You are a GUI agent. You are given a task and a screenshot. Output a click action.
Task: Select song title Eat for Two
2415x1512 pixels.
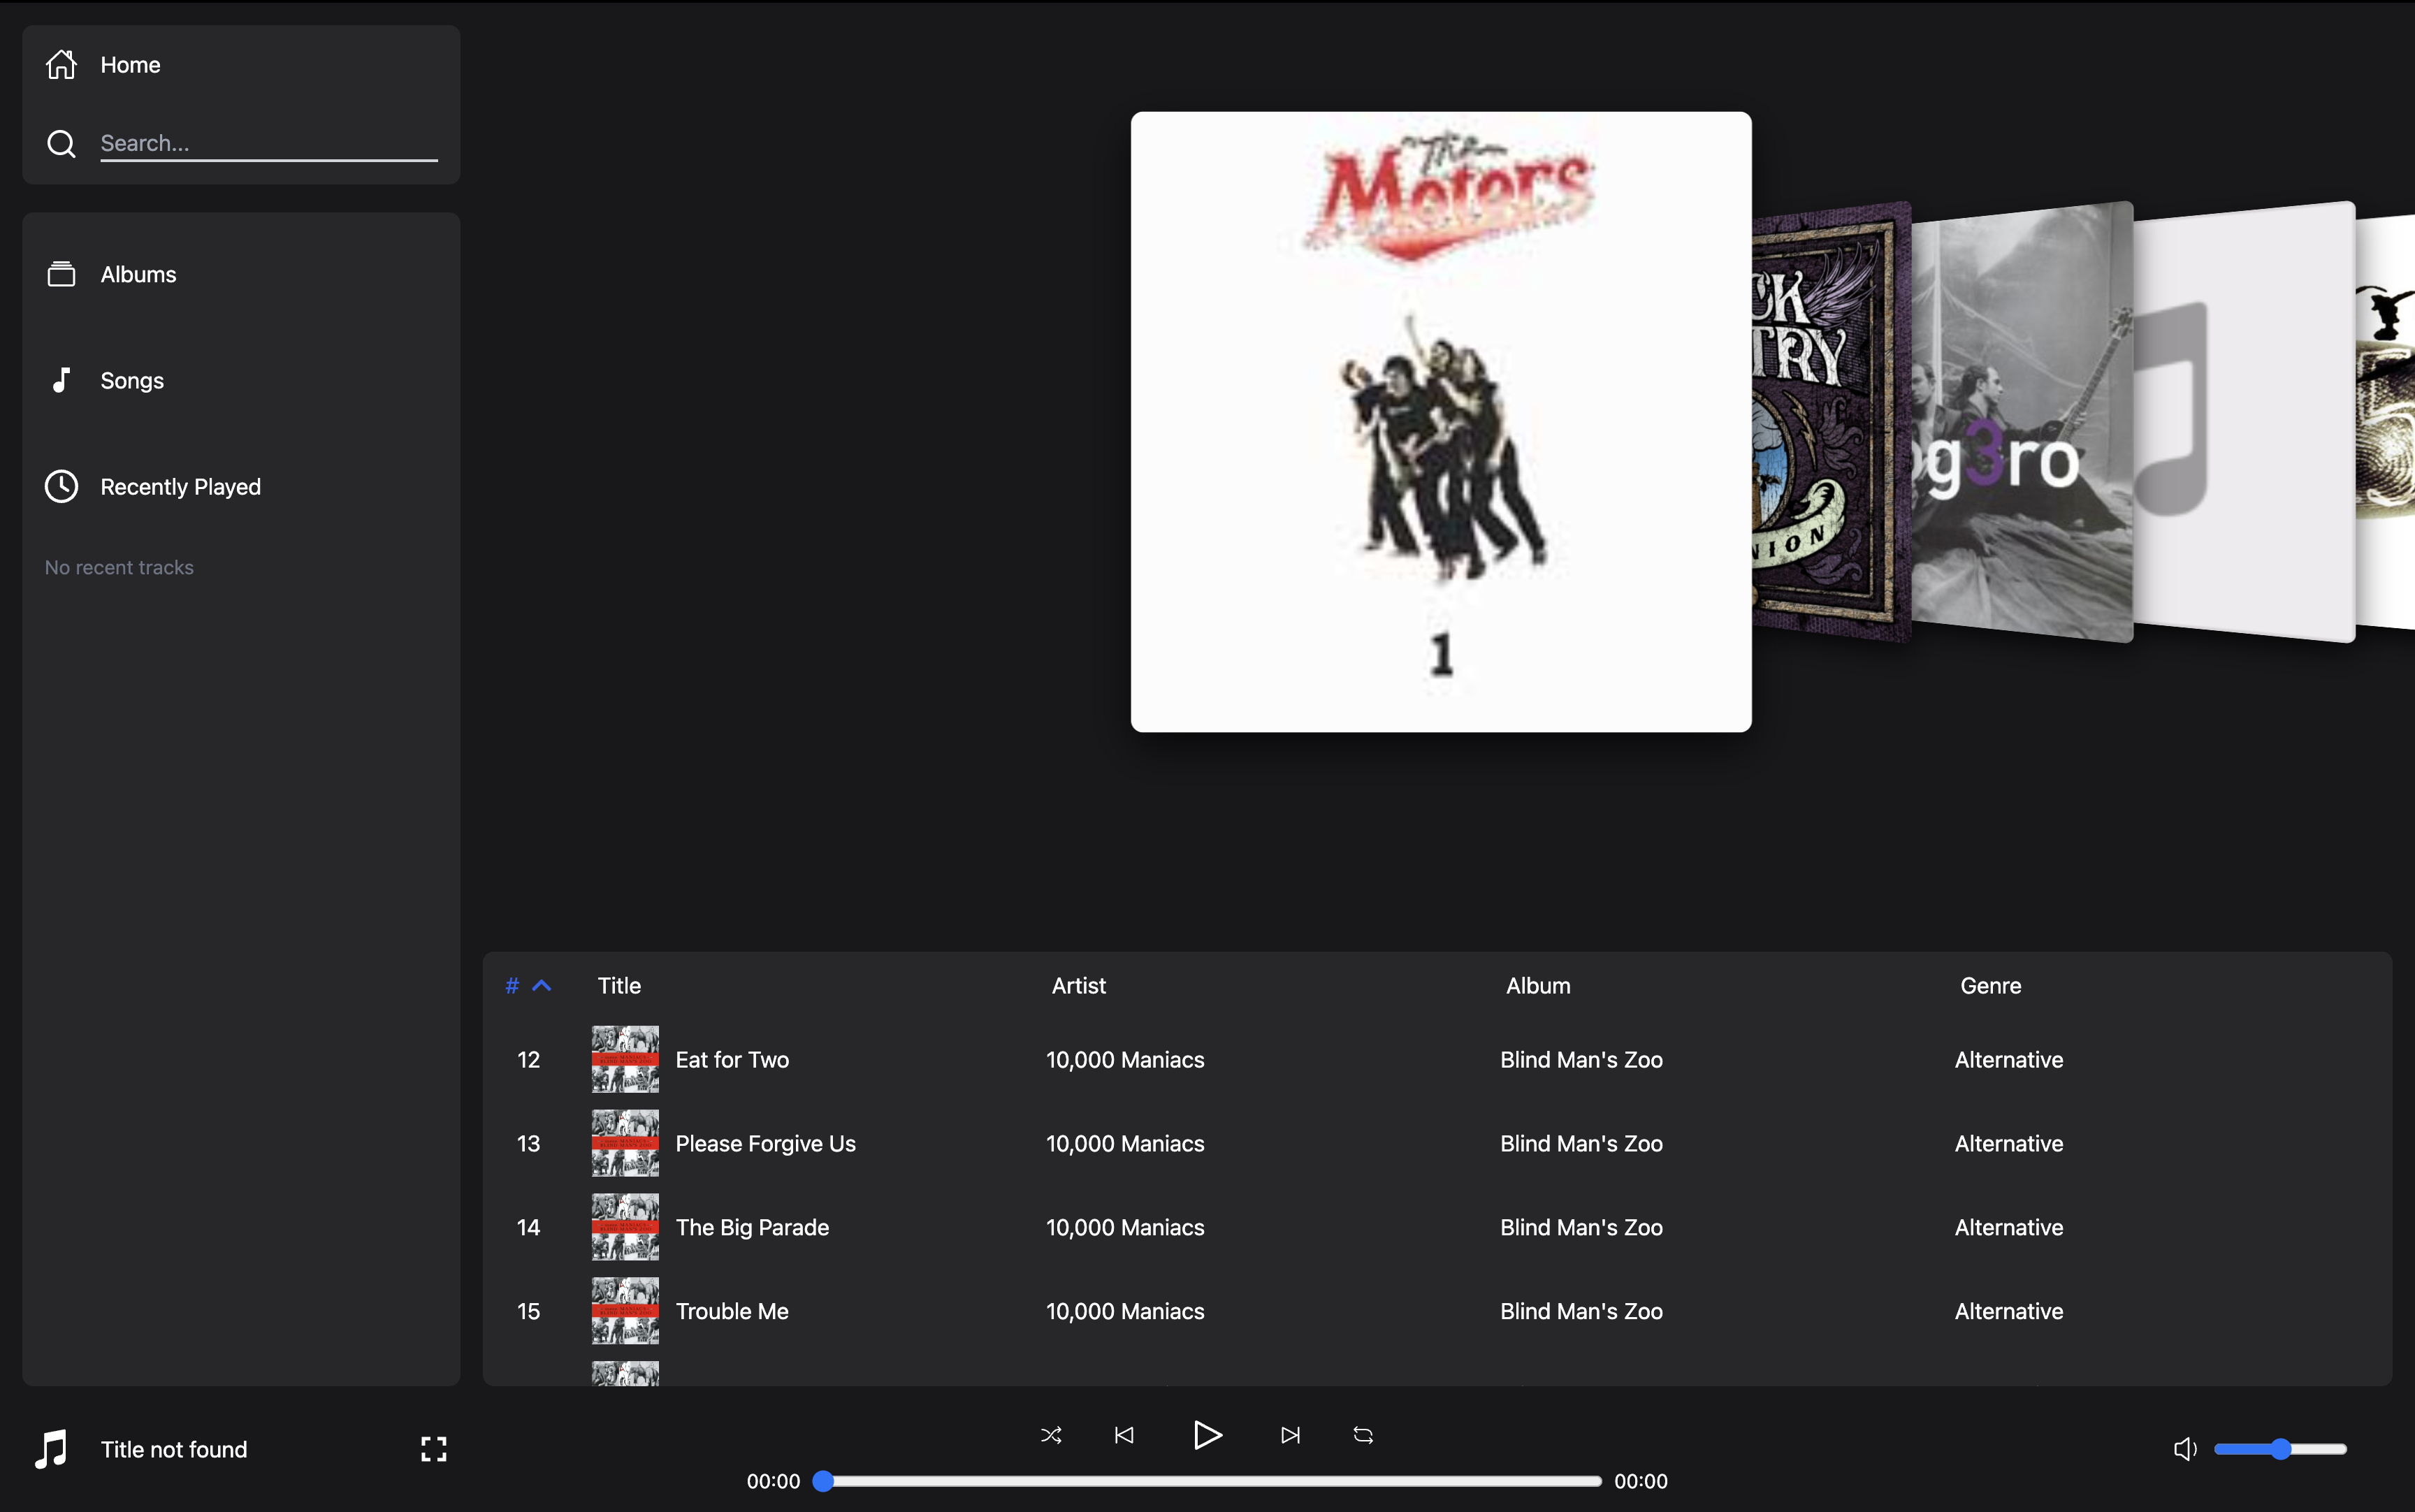tap(732, 1059)
